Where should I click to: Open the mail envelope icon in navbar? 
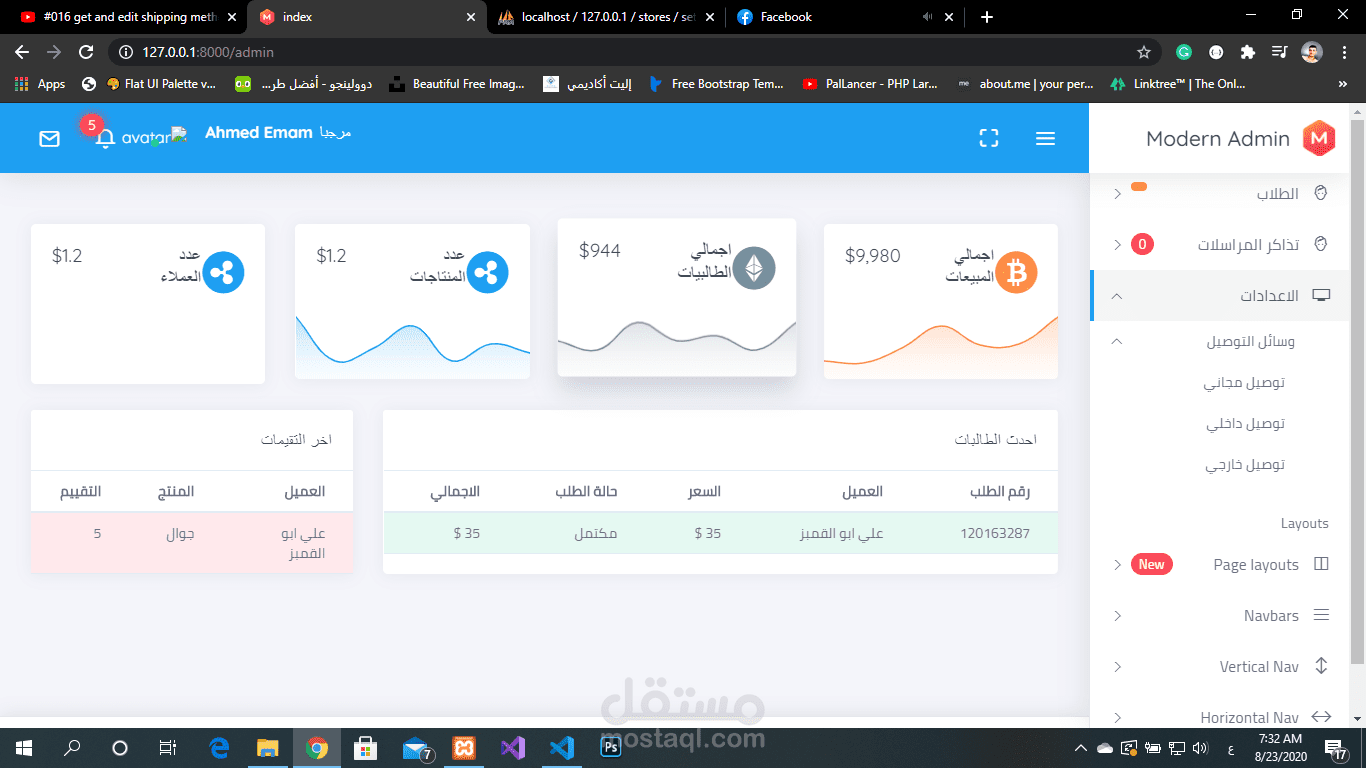pos(49,139)
